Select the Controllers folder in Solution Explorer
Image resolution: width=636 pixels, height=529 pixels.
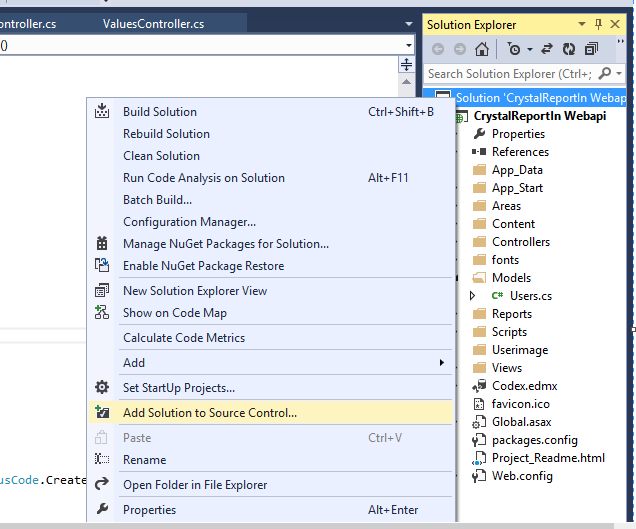coord(520,242)
